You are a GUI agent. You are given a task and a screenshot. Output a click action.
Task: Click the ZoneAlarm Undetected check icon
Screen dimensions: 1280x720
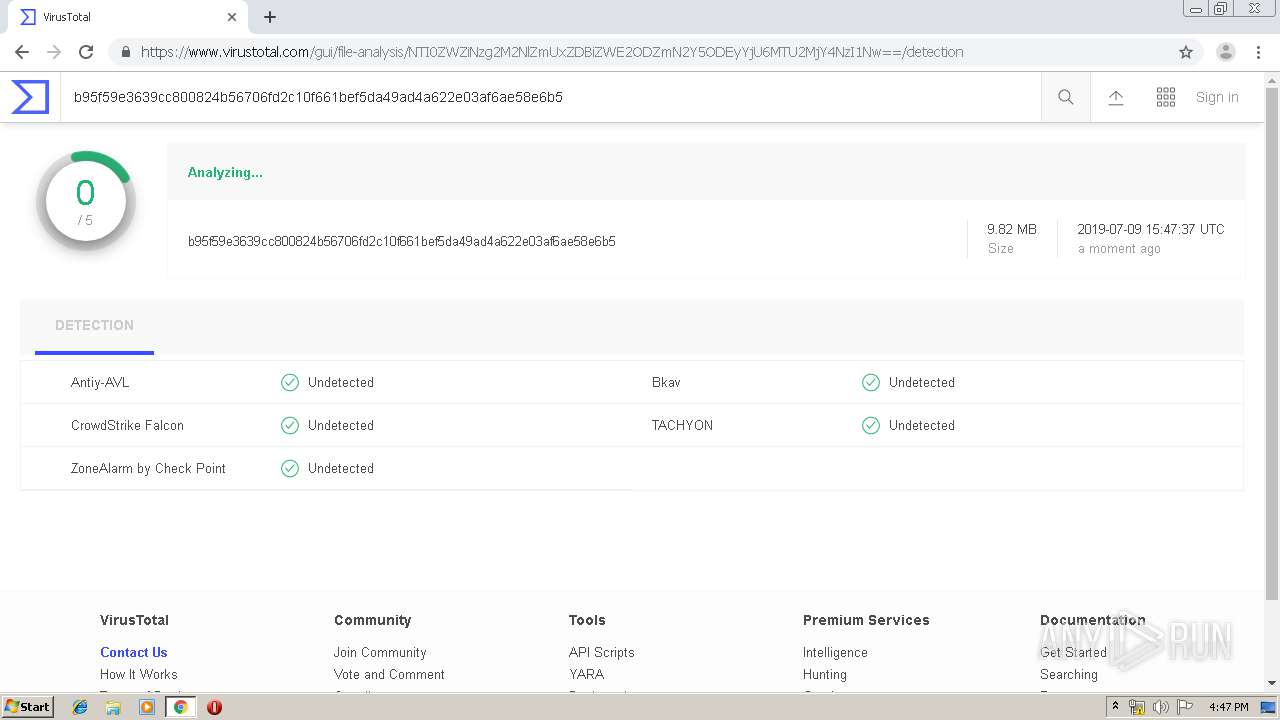(x=290, y=468)
